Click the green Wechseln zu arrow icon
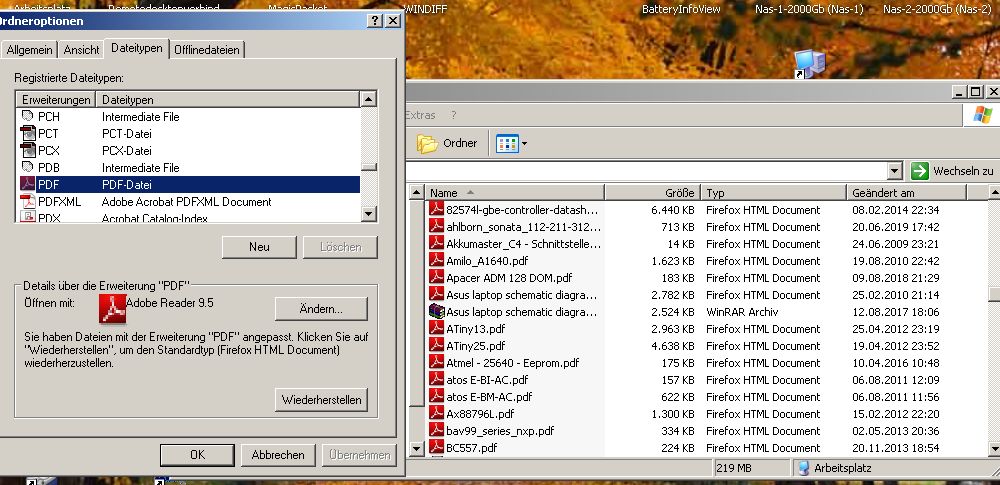 [x=920, y=171]
